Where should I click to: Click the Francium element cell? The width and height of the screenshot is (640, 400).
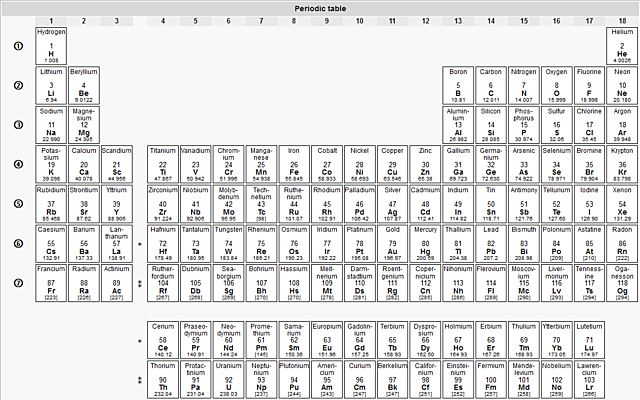51,283
